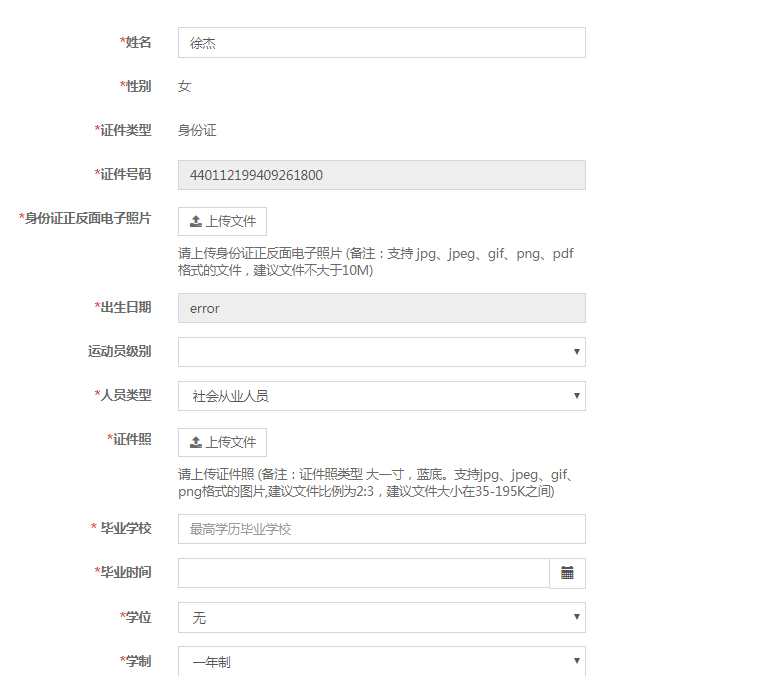Click the 女 gender value text

[184, 86]
